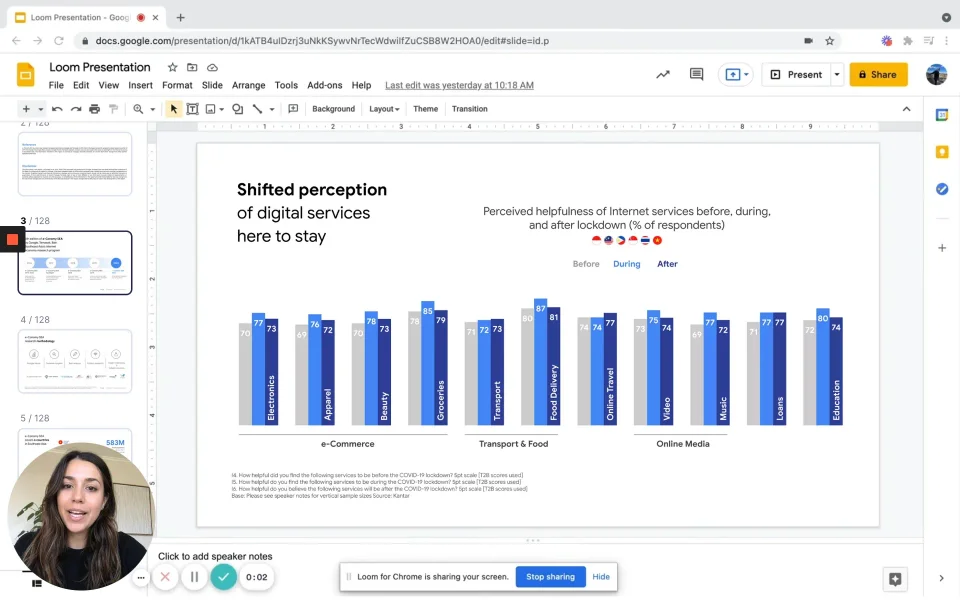Cancel recording with the red X
The width and height of the screenshot is (960, 600).
pos(165,577)
